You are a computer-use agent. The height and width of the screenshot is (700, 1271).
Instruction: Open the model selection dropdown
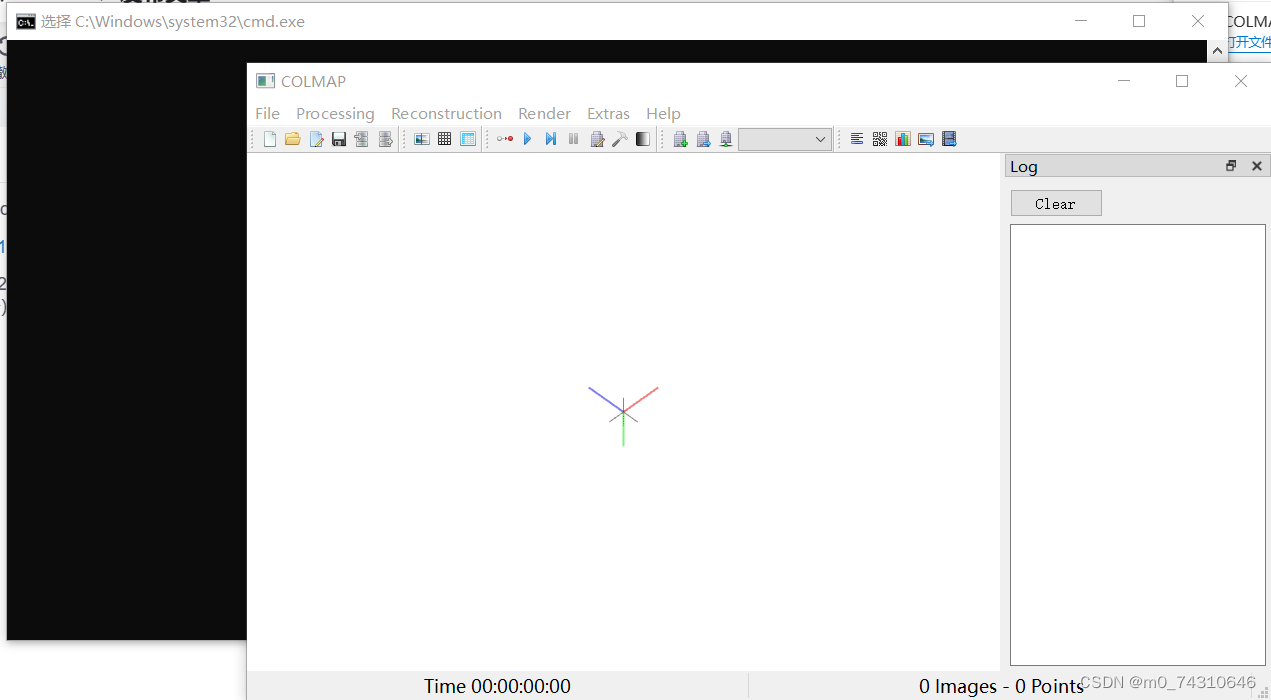pyautogui.click(x=818, y=139)
